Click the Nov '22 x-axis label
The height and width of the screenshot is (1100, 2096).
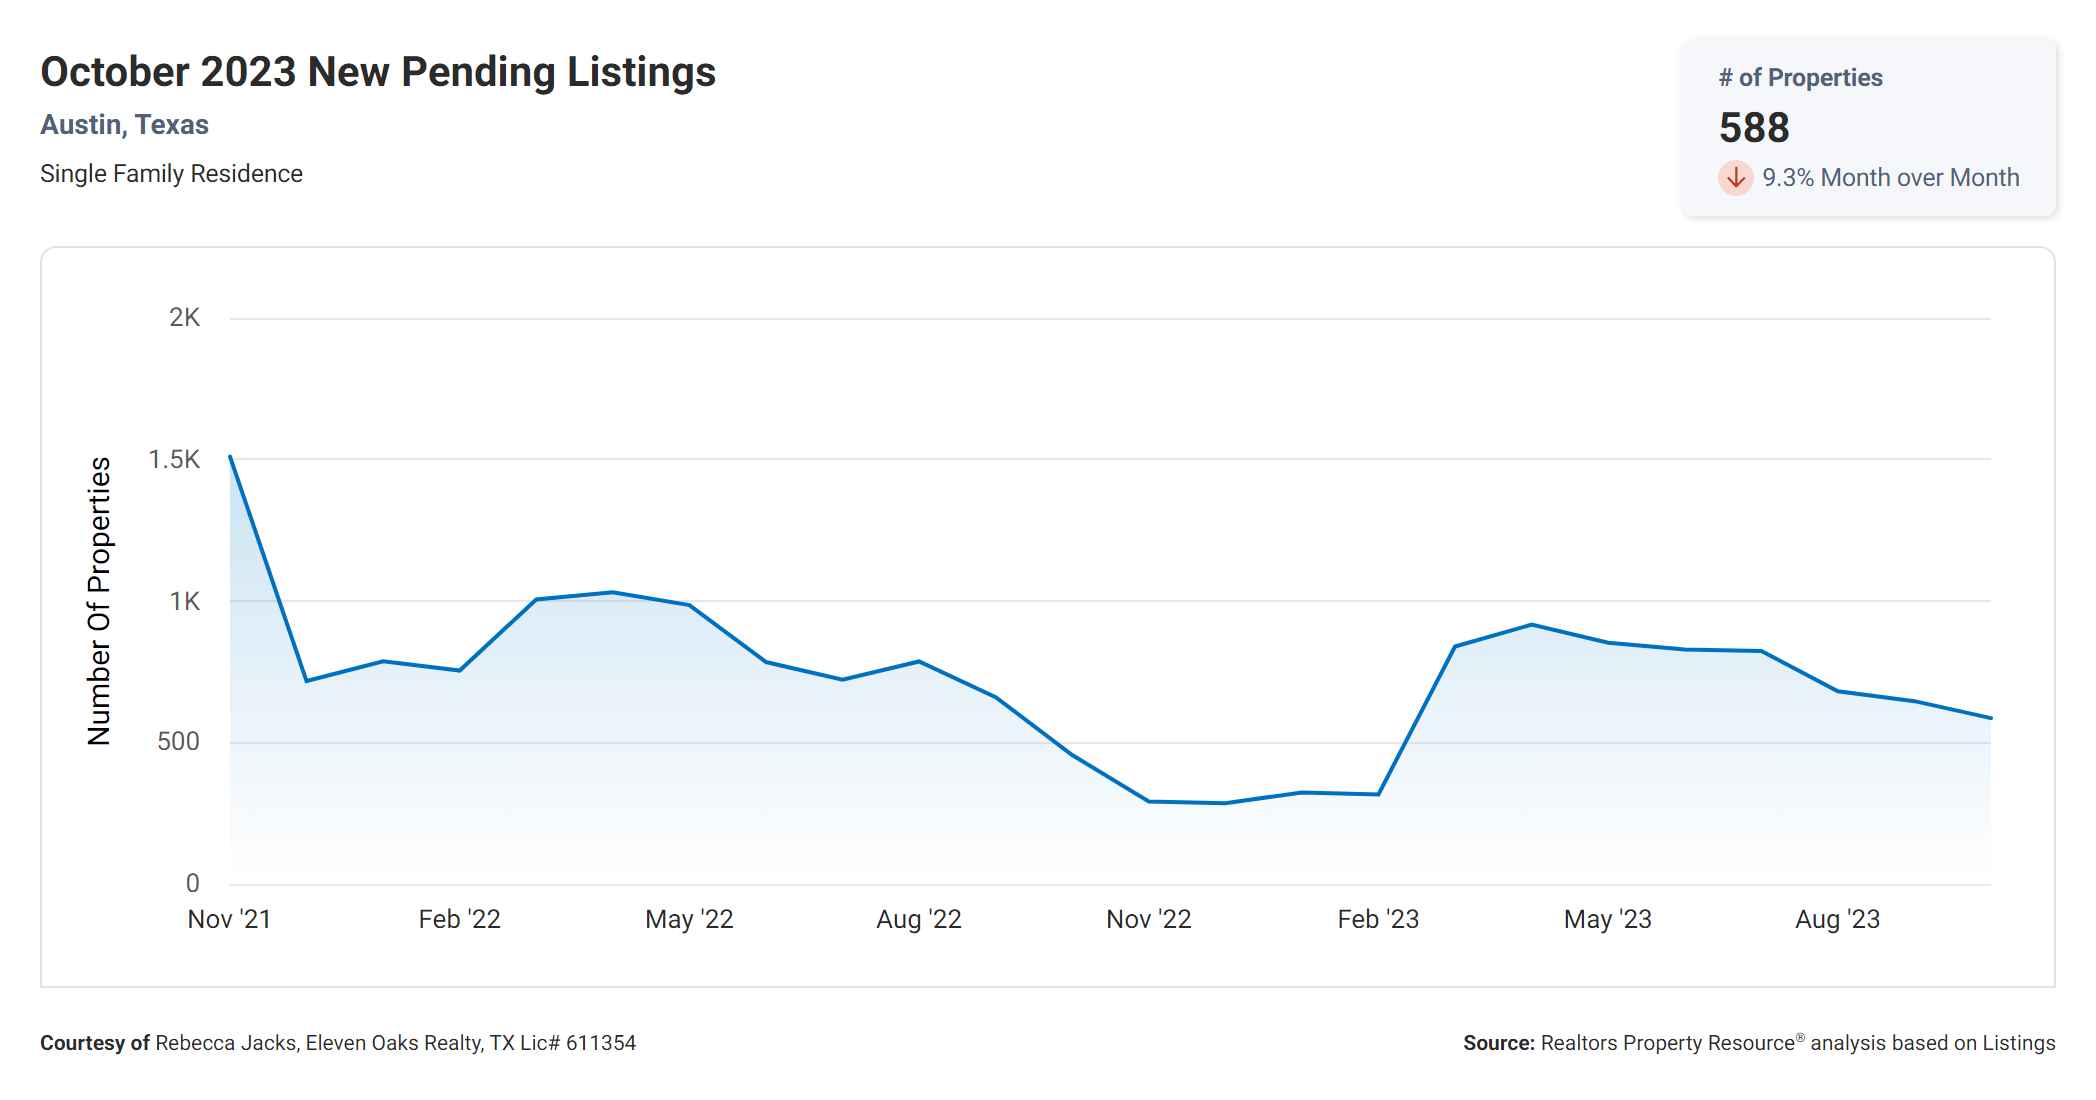pyautogui.click(x=1148, y=919)
